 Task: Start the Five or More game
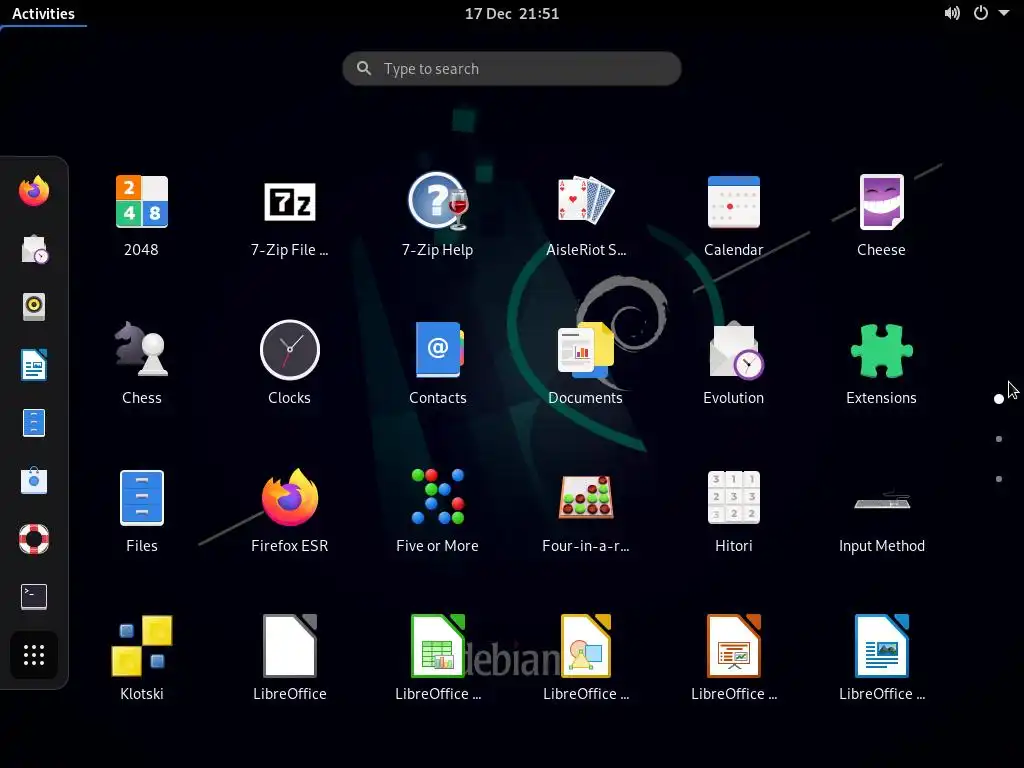(x=438, y=497)
